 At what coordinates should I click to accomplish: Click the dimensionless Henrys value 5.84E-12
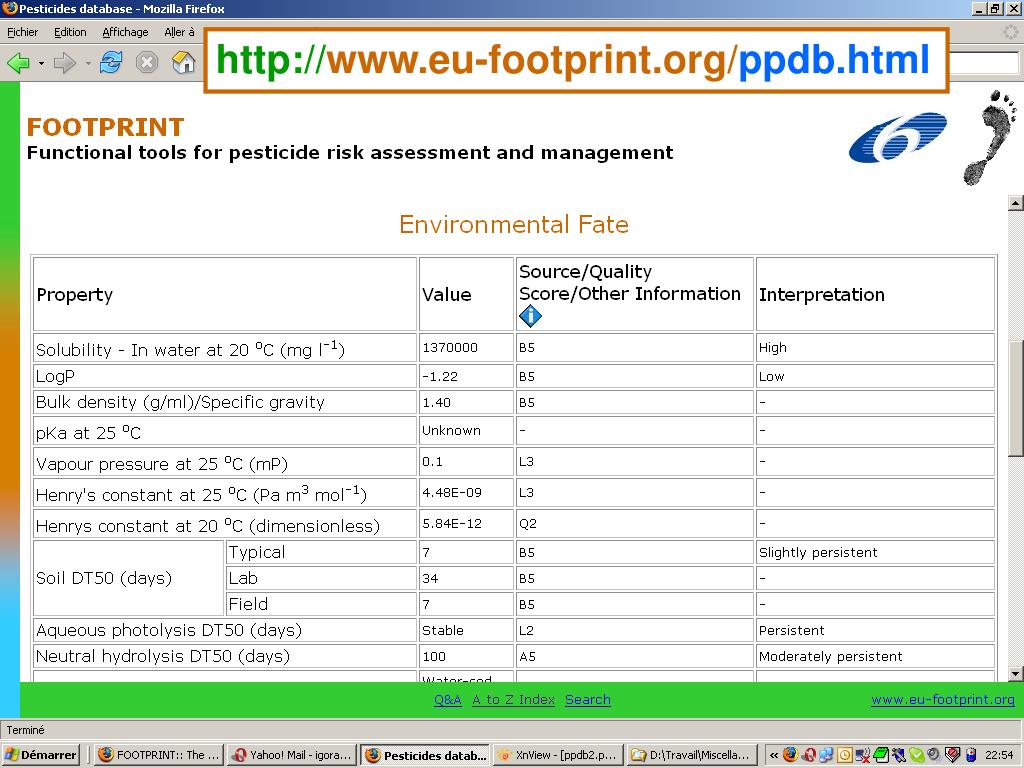451,523
